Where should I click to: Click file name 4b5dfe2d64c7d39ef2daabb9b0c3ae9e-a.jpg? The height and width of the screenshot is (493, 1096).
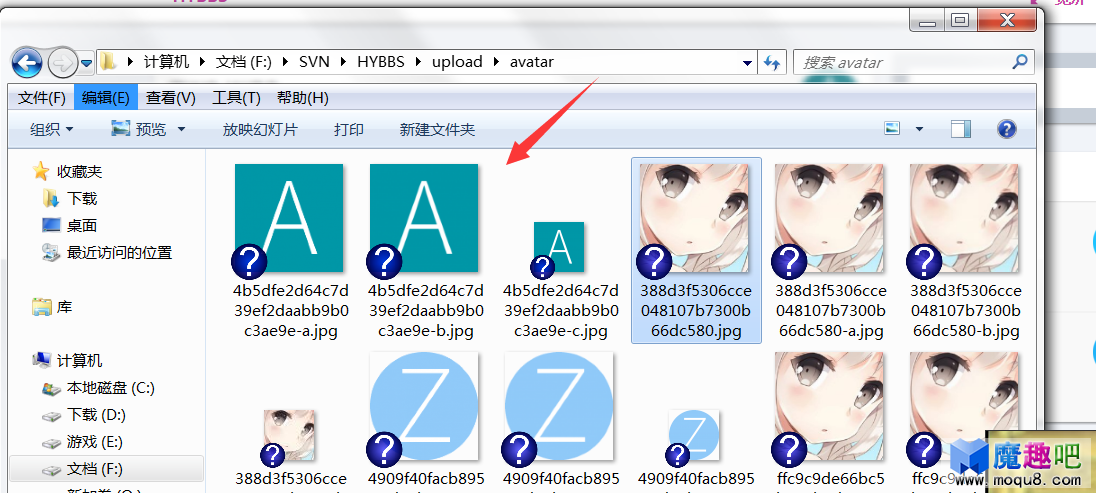tap(291, 310)
